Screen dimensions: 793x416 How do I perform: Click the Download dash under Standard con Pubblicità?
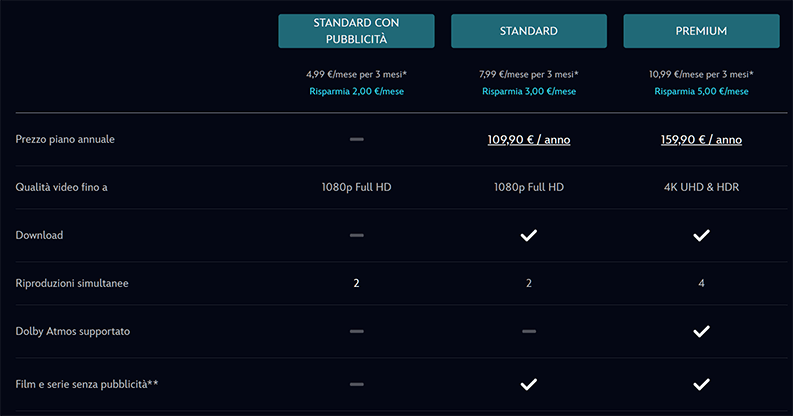[356, 235]
